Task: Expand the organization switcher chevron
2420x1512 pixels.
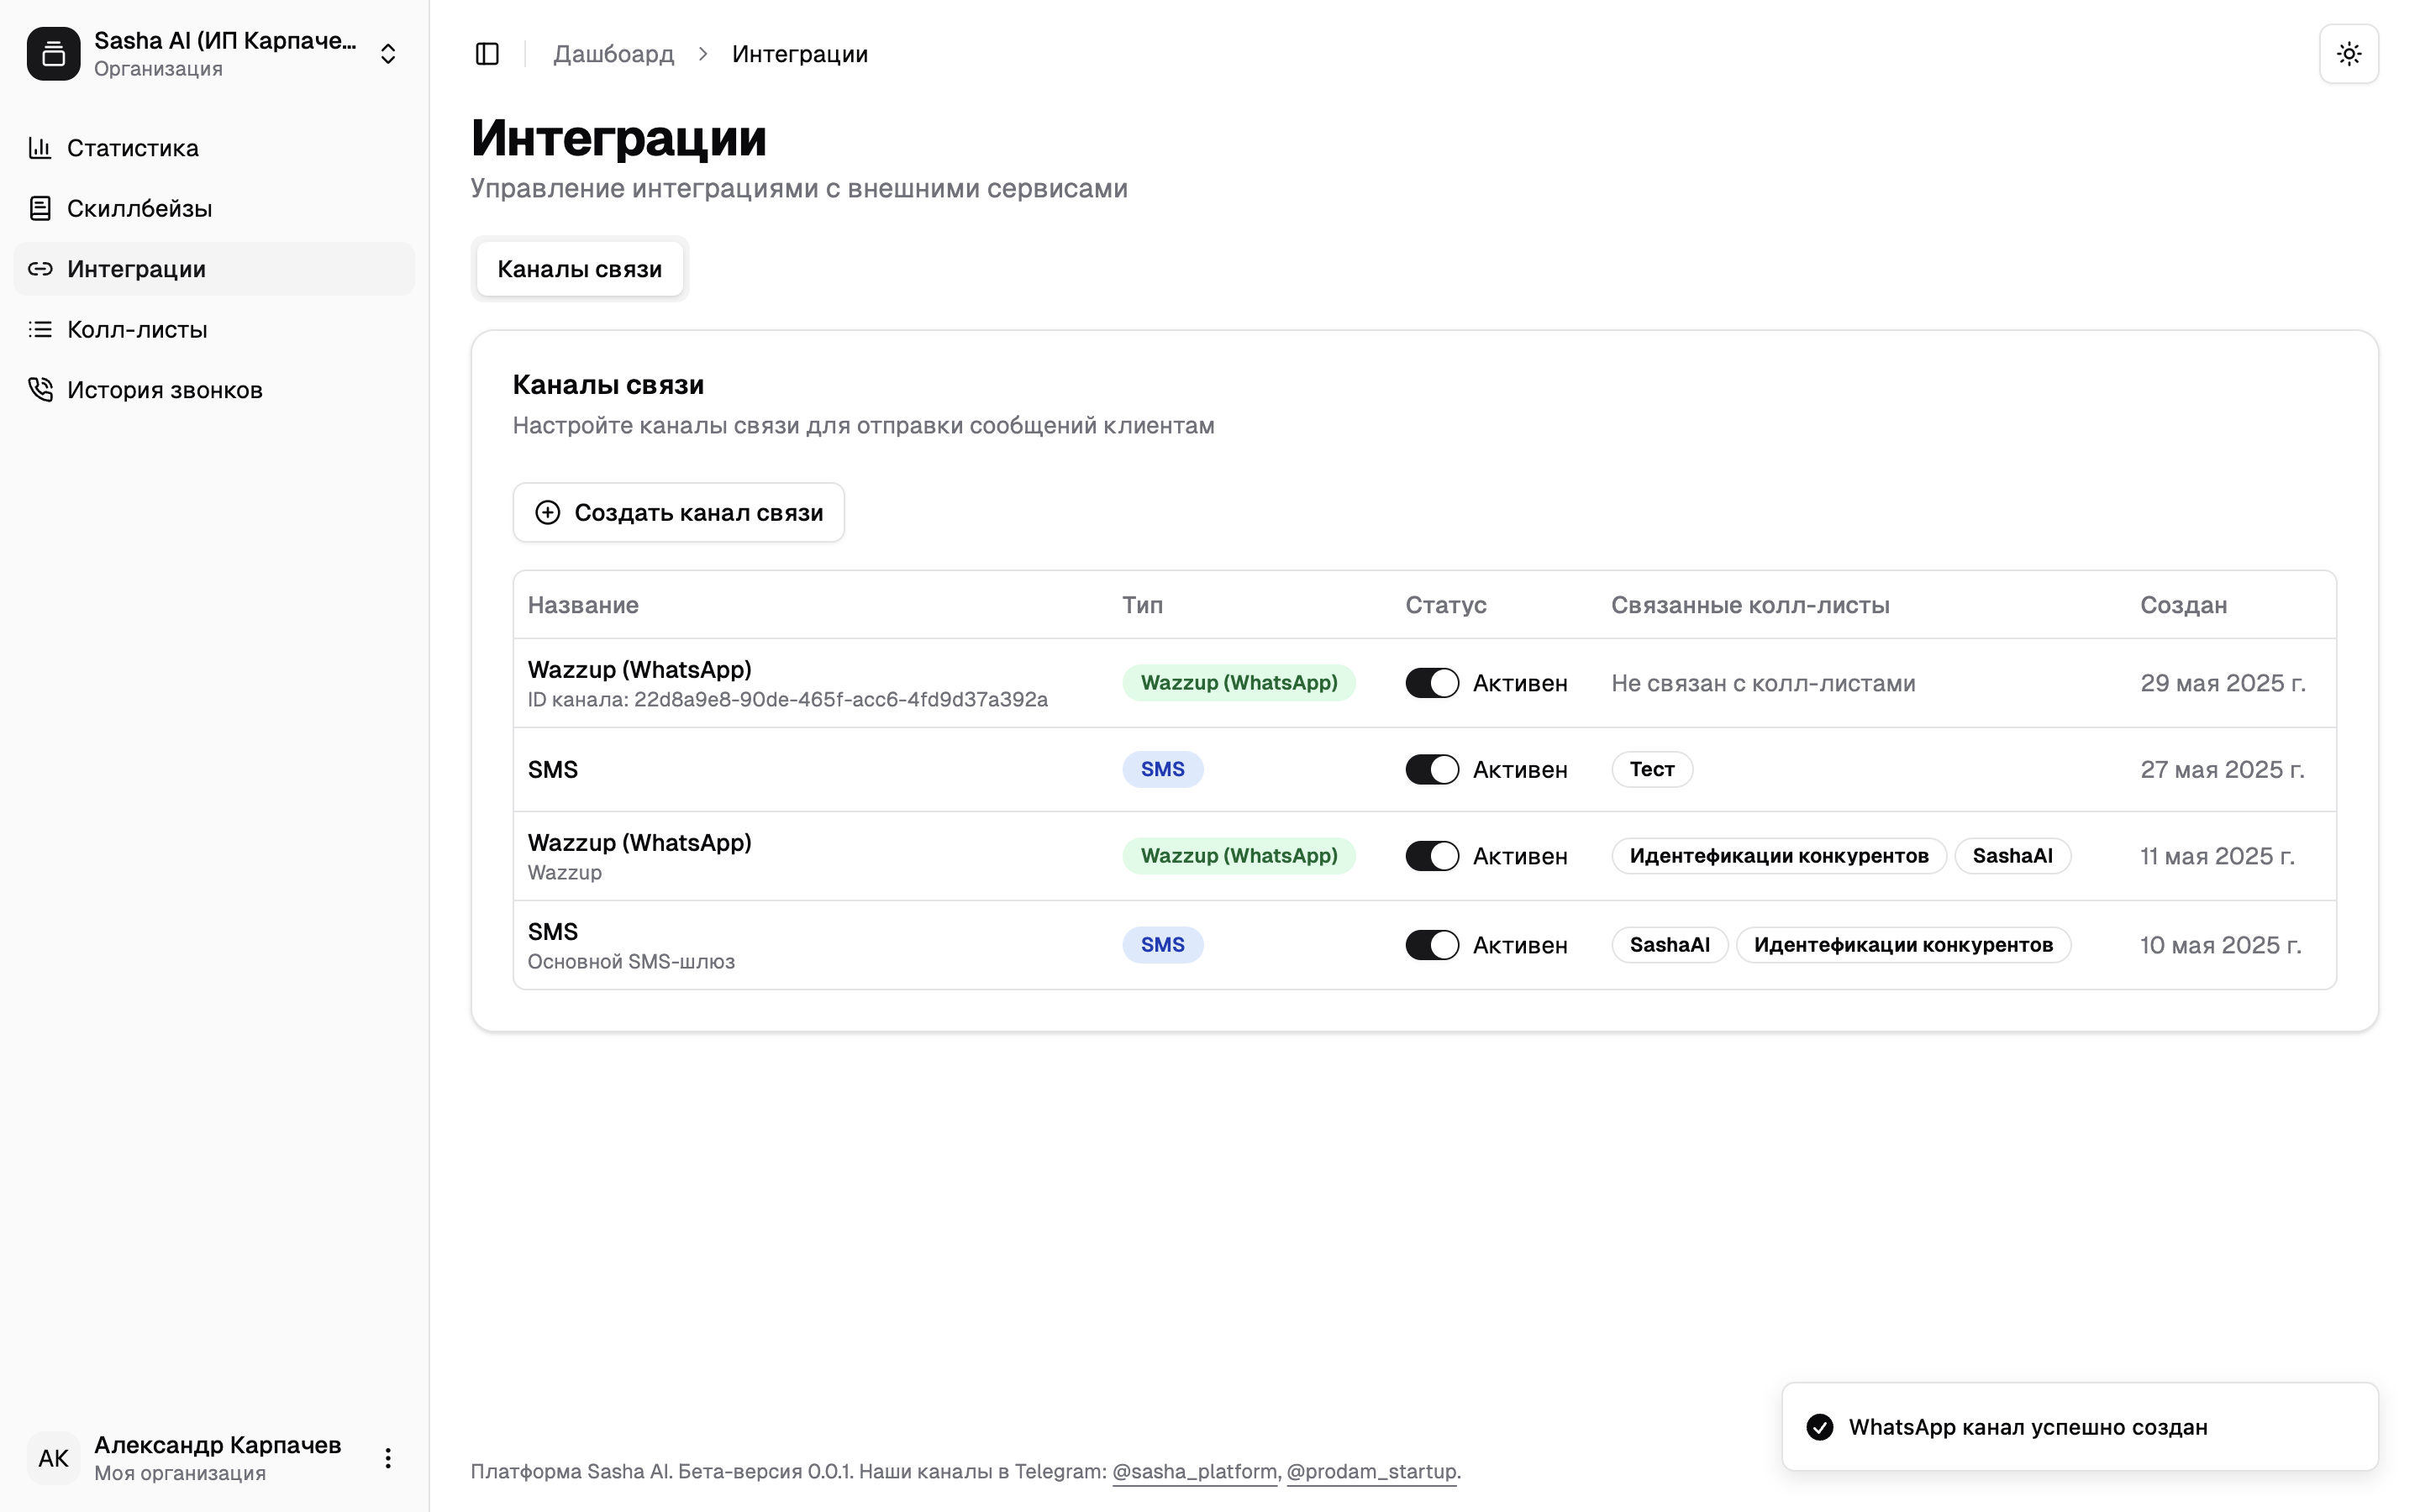Action: [x=388, y=54]
